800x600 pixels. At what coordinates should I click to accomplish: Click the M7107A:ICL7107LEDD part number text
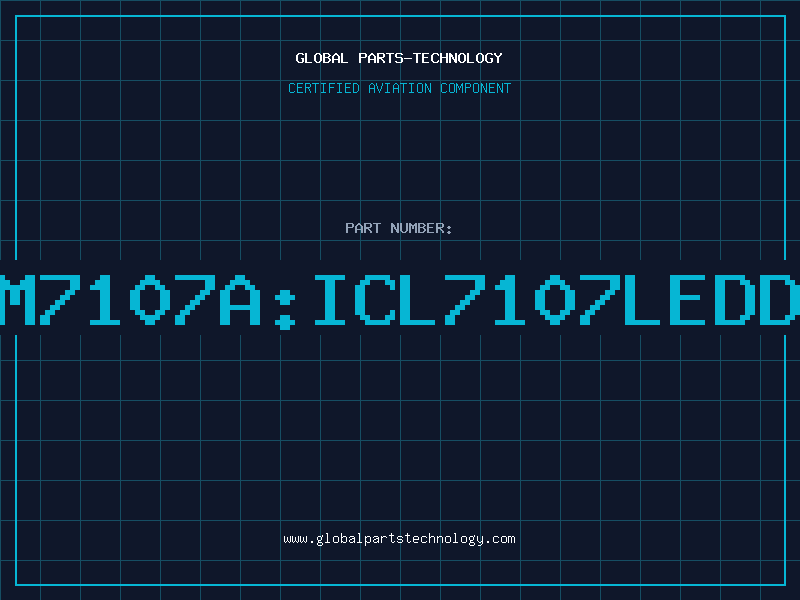[x=400, y=301]
